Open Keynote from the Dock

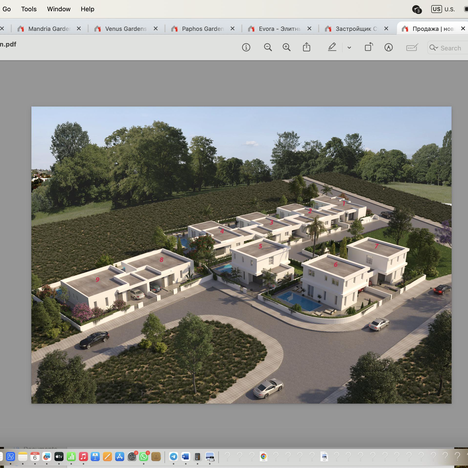(x=95, y=457)
